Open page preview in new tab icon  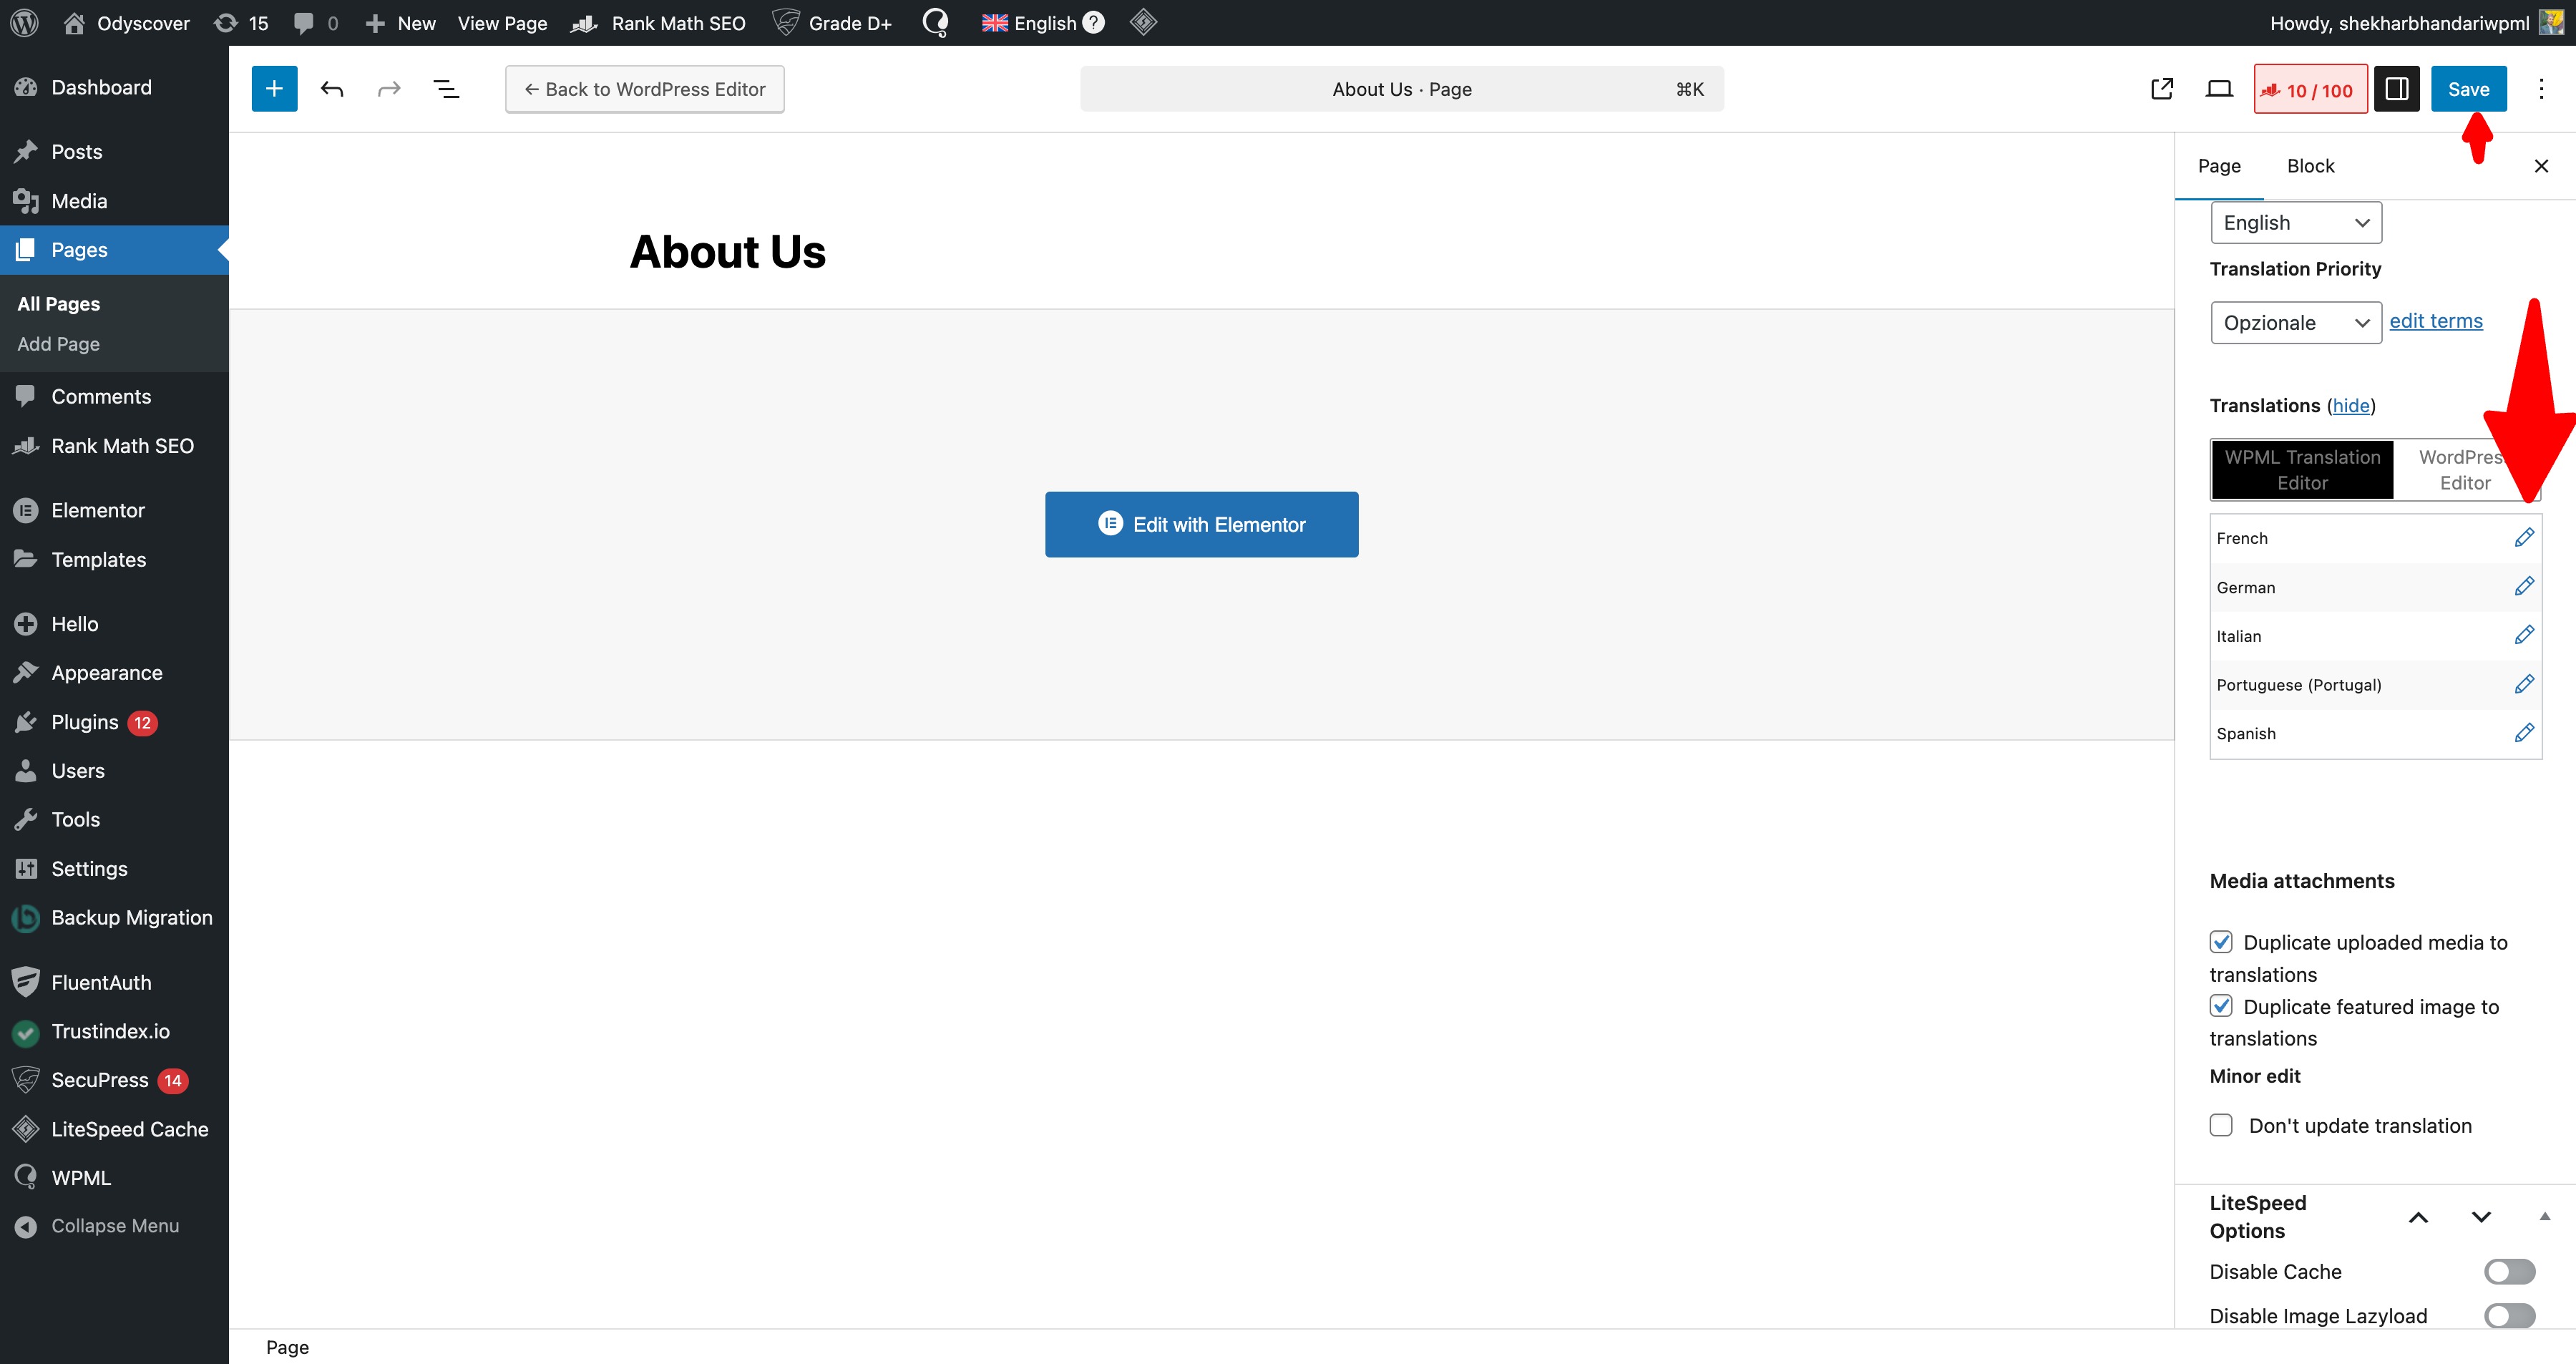pyautogui.click(x=2161, y=89)
